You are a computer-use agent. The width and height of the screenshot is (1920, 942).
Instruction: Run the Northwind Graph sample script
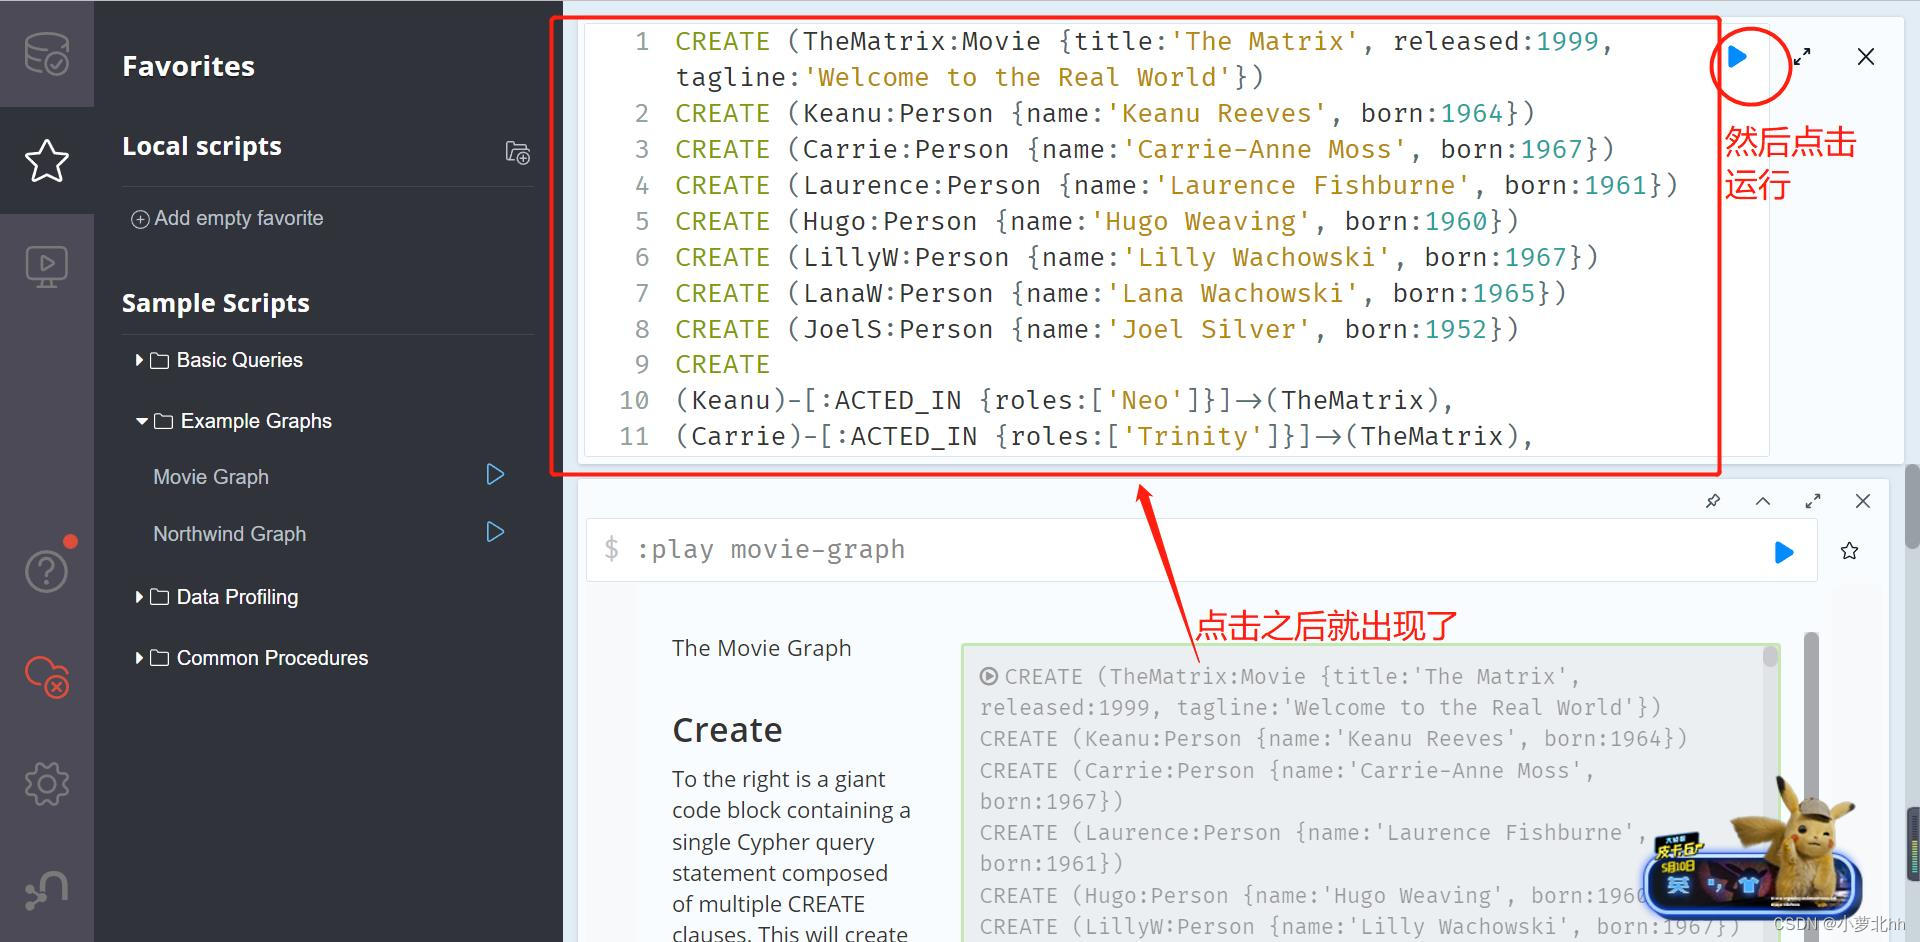[x=495, y=531]
